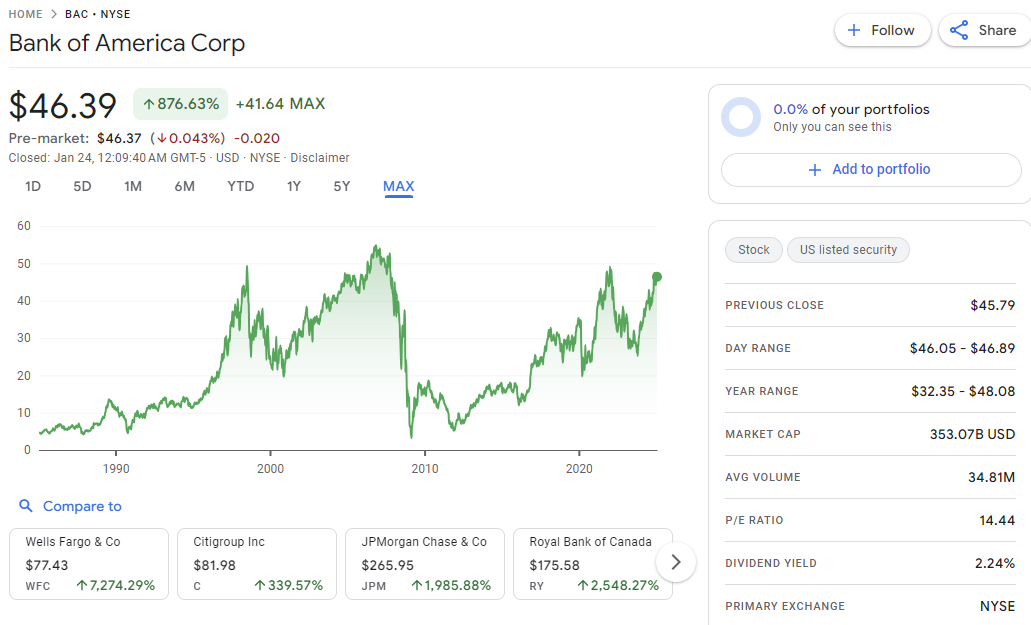1031x625 pixels.
Task: Click the green end-point marker on chart
Action: click(x=657, y=277)
